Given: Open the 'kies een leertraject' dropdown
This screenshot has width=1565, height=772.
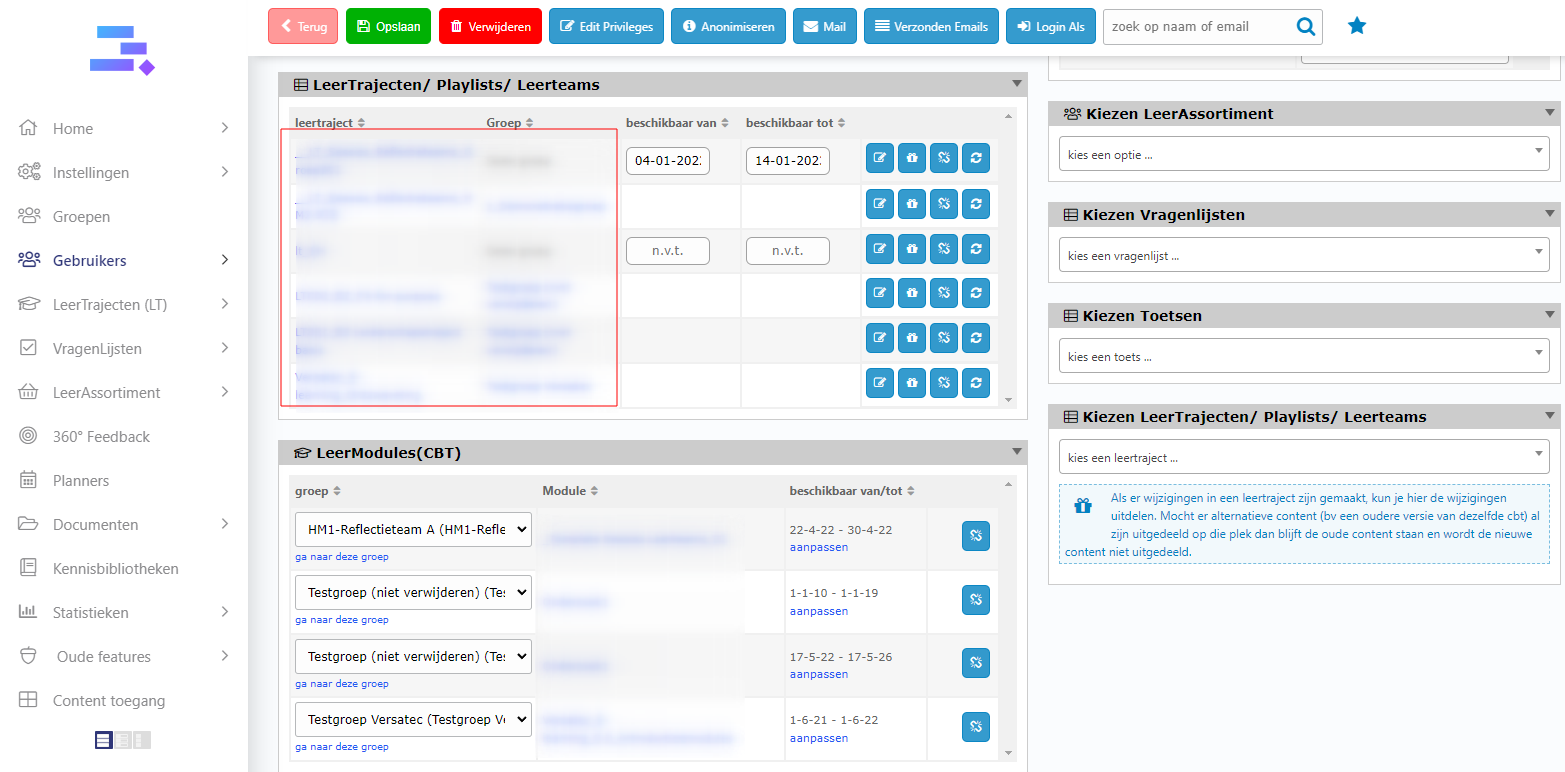Looking at the screenshot, I should (1303, 458).
